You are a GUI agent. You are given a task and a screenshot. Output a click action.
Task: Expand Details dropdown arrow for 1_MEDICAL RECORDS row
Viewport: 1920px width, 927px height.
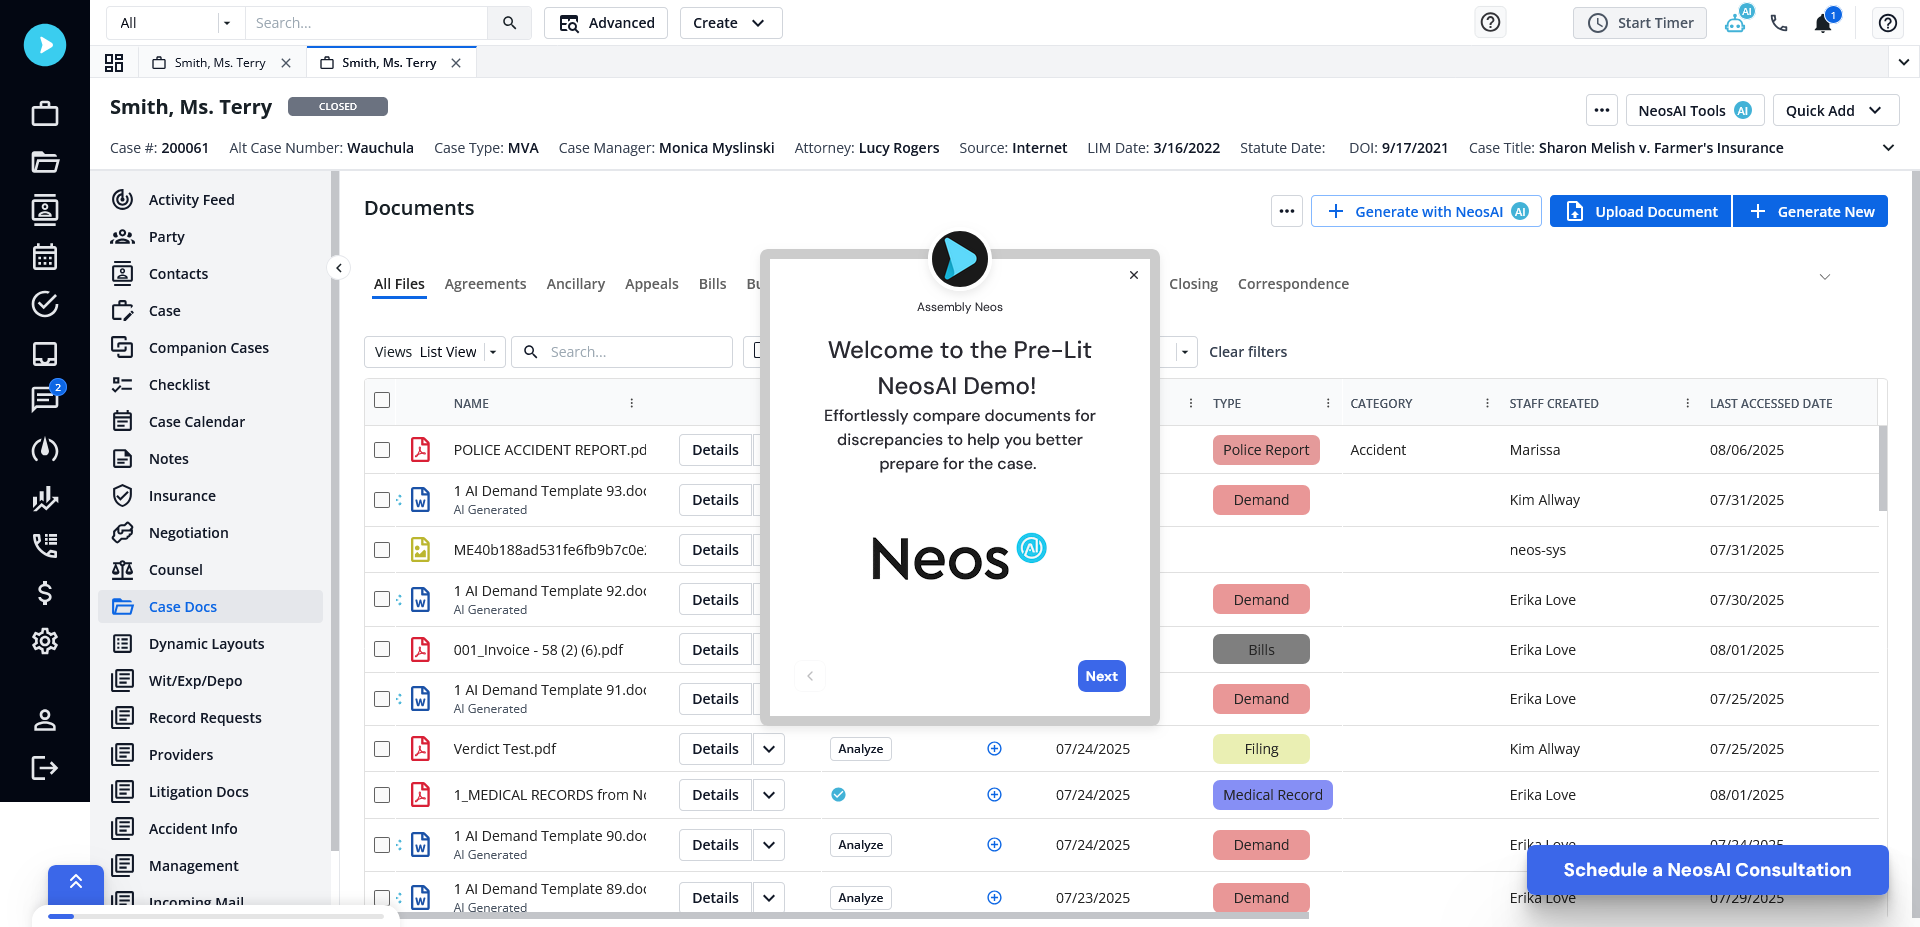pos(769,795)
